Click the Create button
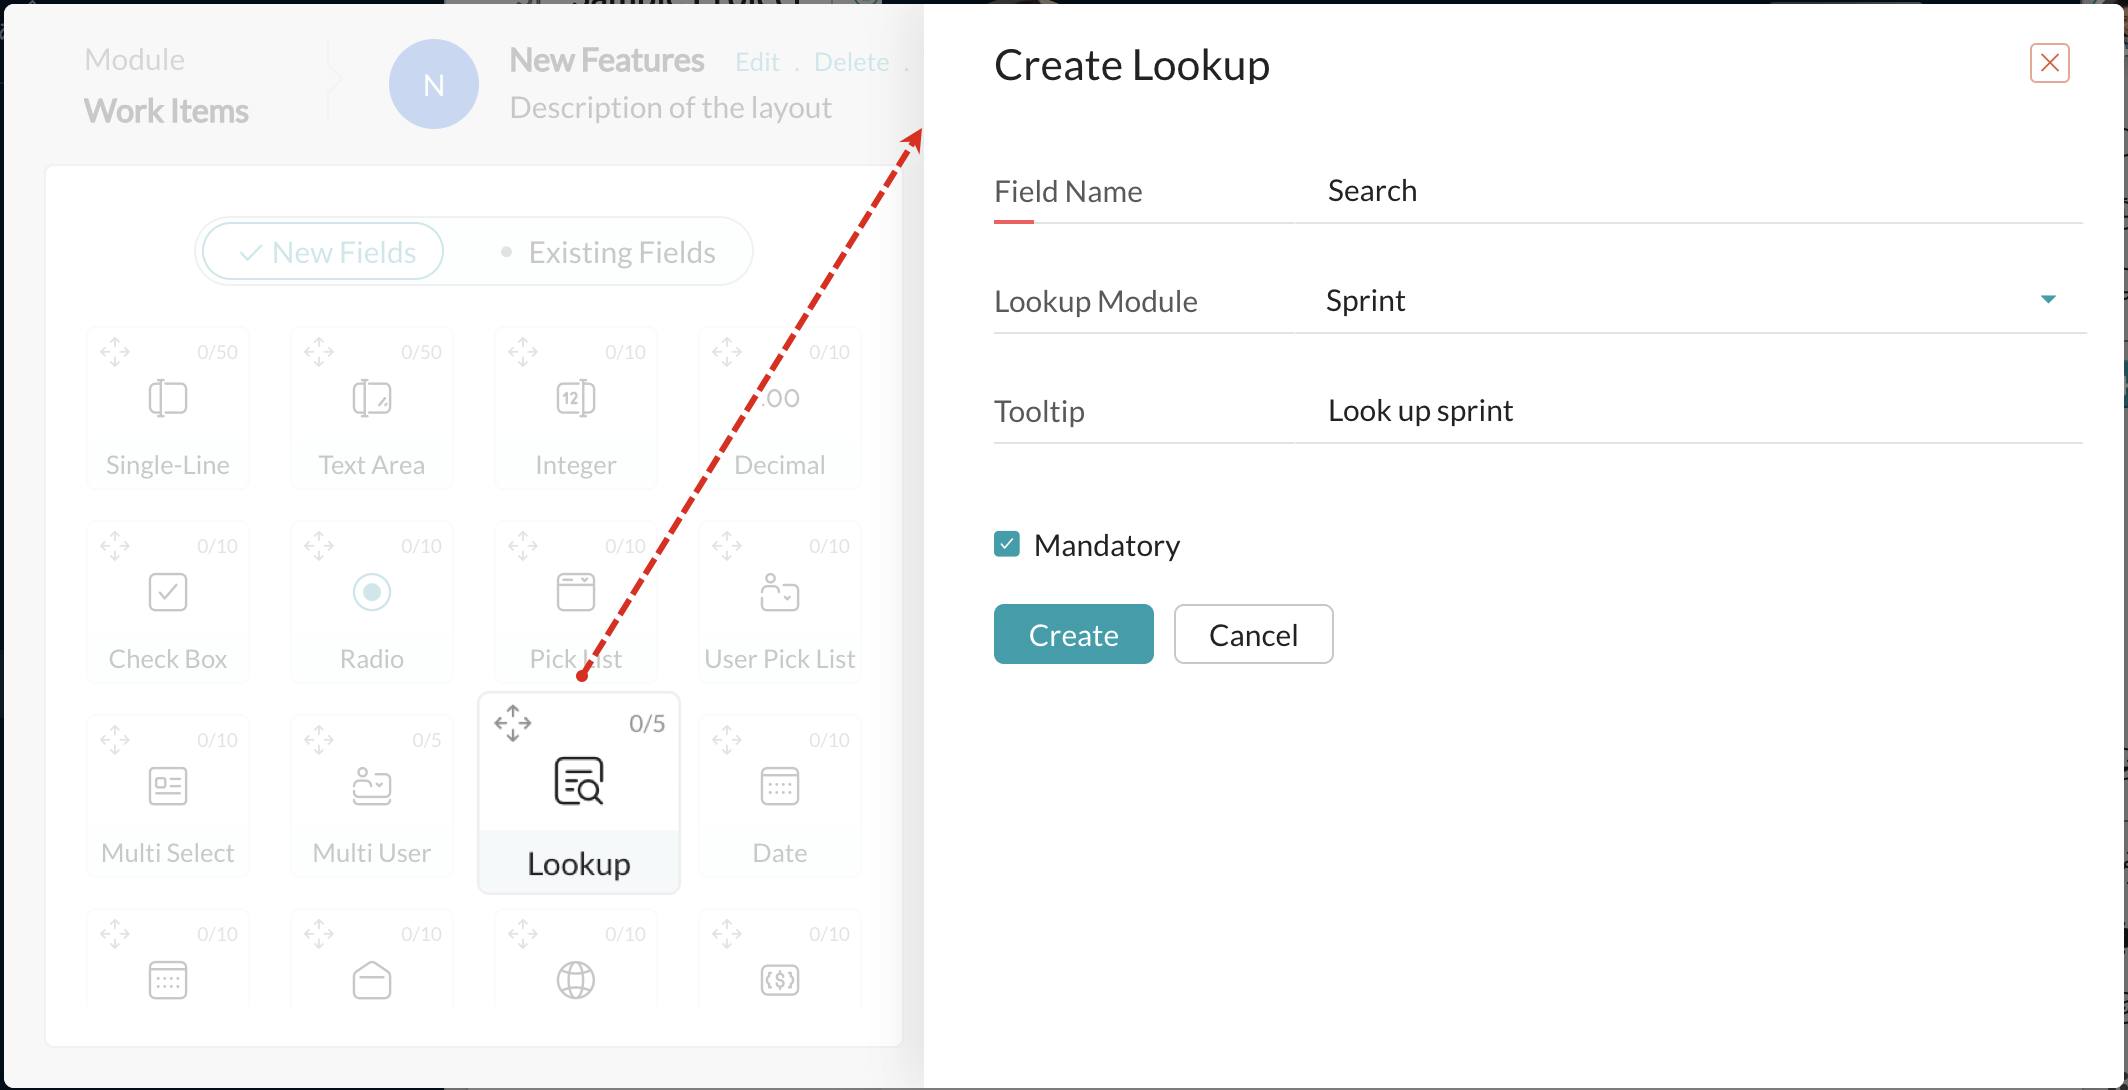Screen dimensions: 2128x1090 click(x=1074, y=634)
